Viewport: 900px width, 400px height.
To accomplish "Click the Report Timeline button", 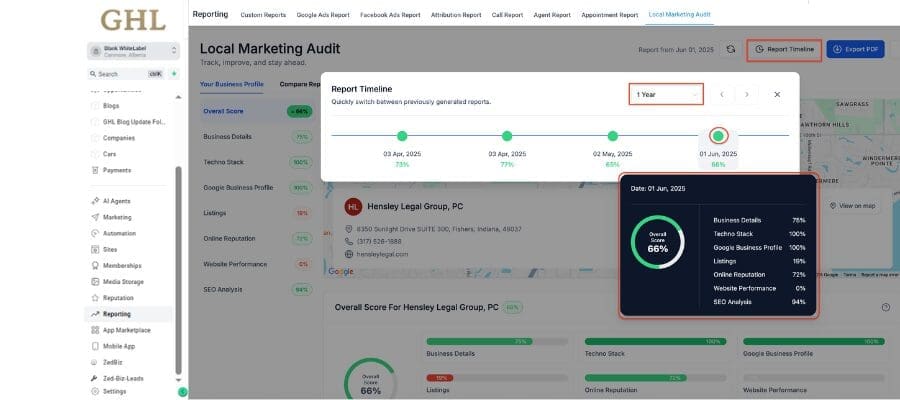I will coord(785,49).
